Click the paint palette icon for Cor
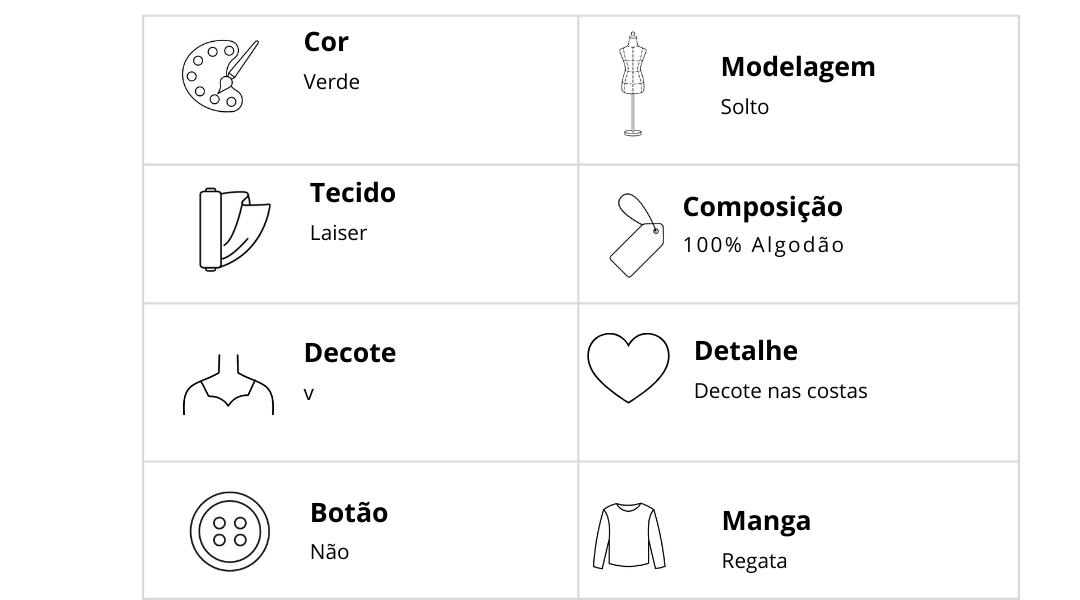This screenshot has width=1080, height=600. (220, 75)
